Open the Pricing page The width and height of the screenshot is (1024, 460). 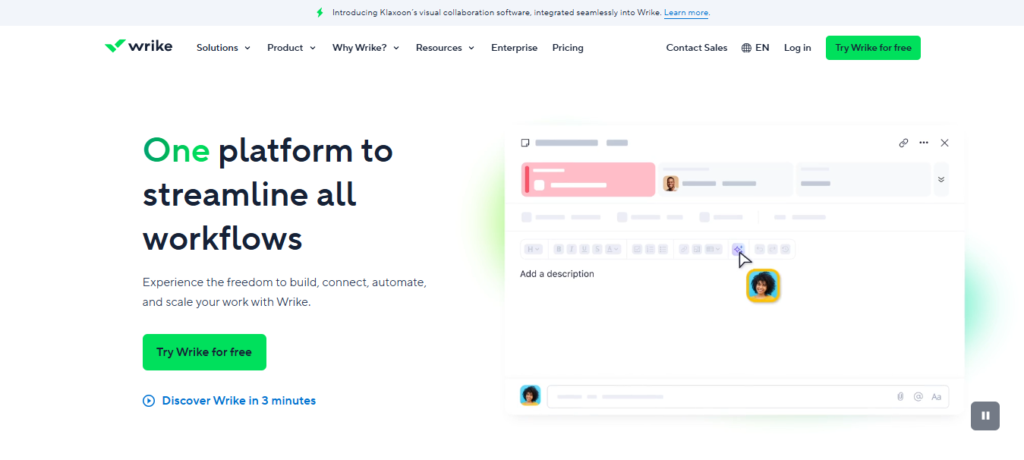(568, 48)
